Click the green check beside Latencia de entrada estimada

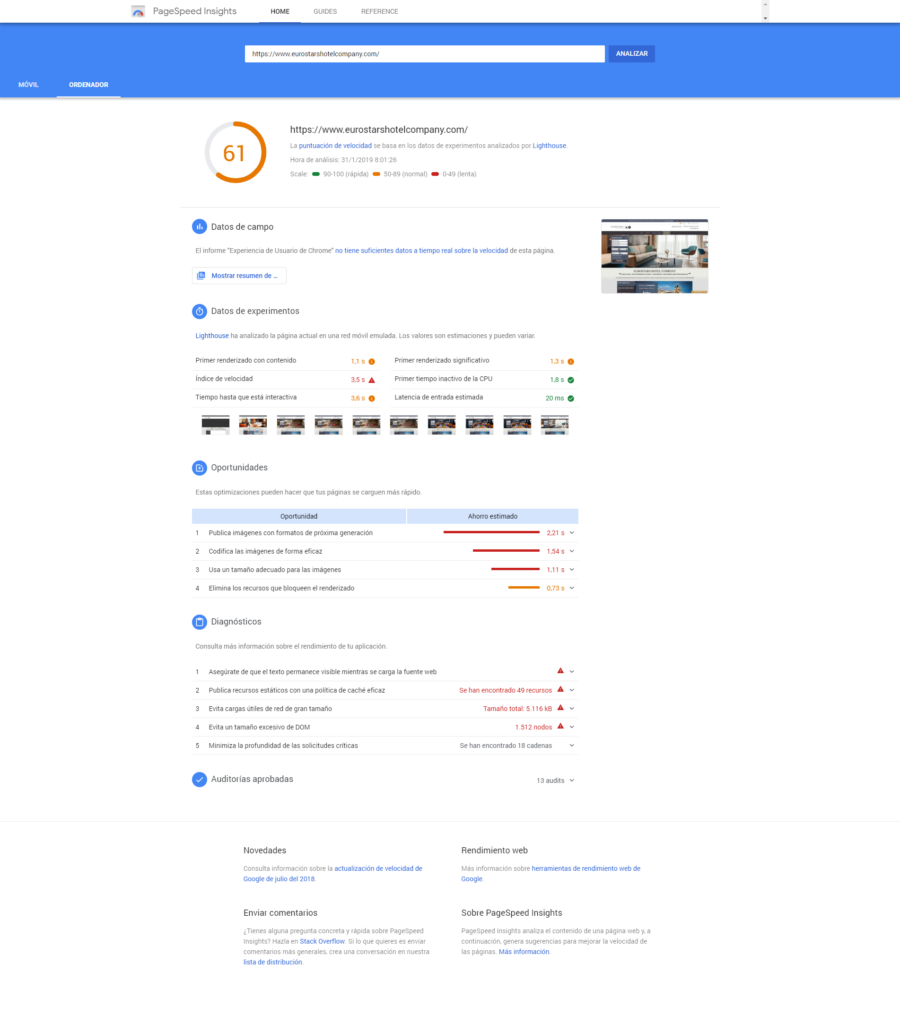click(x=570, y=398)
